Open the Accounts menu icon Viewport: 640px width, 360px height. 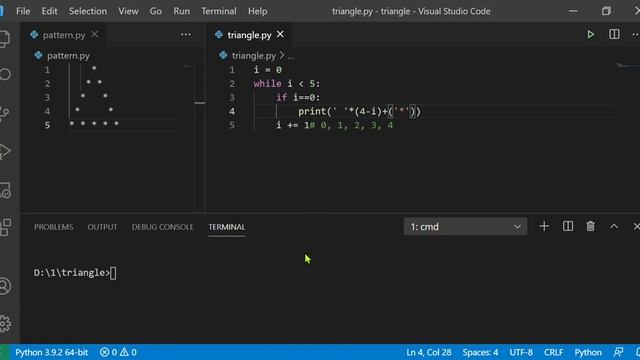(x=4, y=286)
